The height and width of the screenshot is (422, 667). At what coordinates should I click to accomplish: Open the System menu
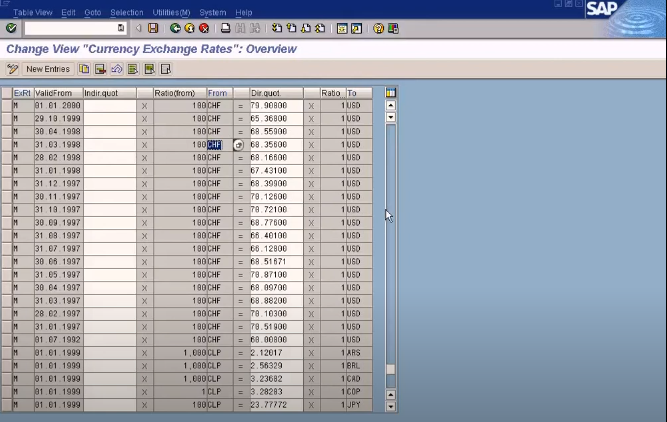point(213,12)
